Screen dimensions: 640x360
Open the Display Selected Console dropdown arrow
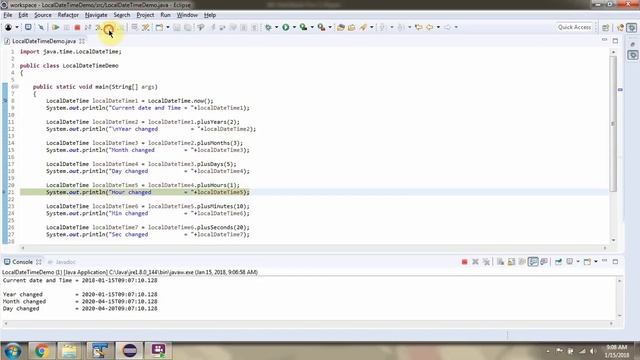coord(578,262)
